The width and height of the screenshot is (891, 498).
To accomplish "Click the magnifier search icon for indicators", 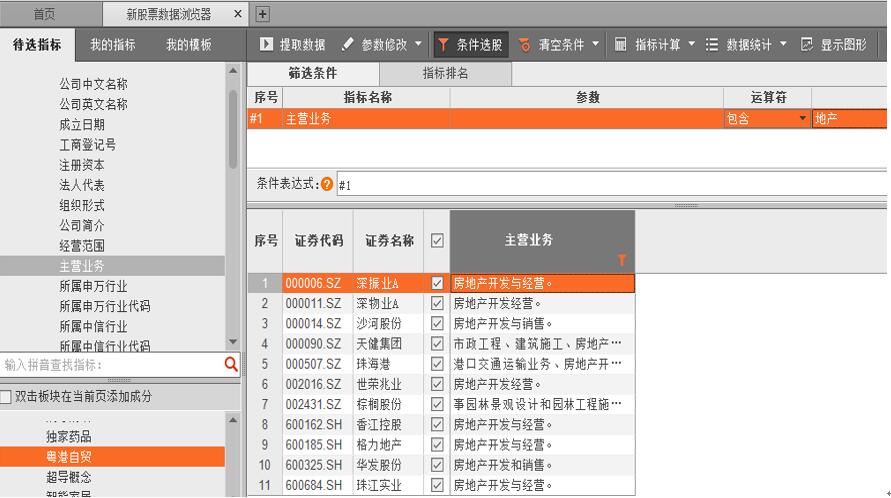I will click(231, 365).
